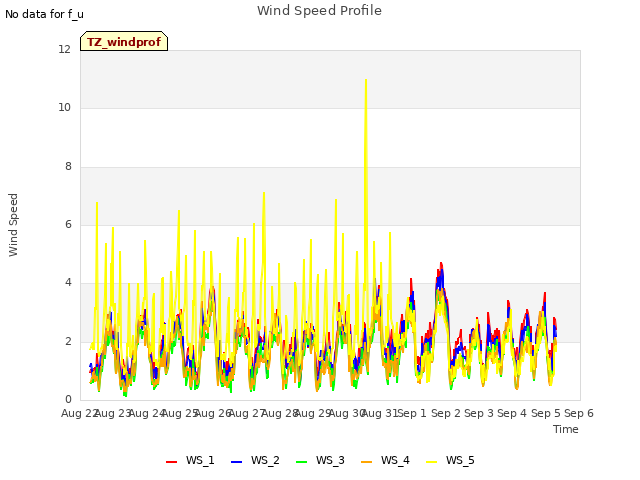Click the green WS_3 legend swatch
The image size is (640, 480).
pos(302,462)
